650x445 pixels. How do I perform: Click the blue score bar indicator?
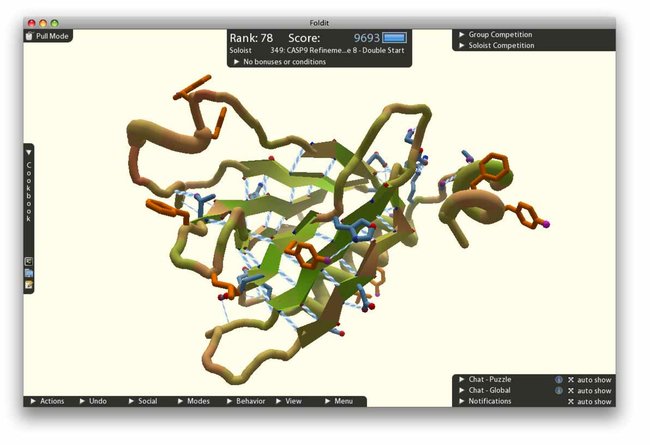396,38
